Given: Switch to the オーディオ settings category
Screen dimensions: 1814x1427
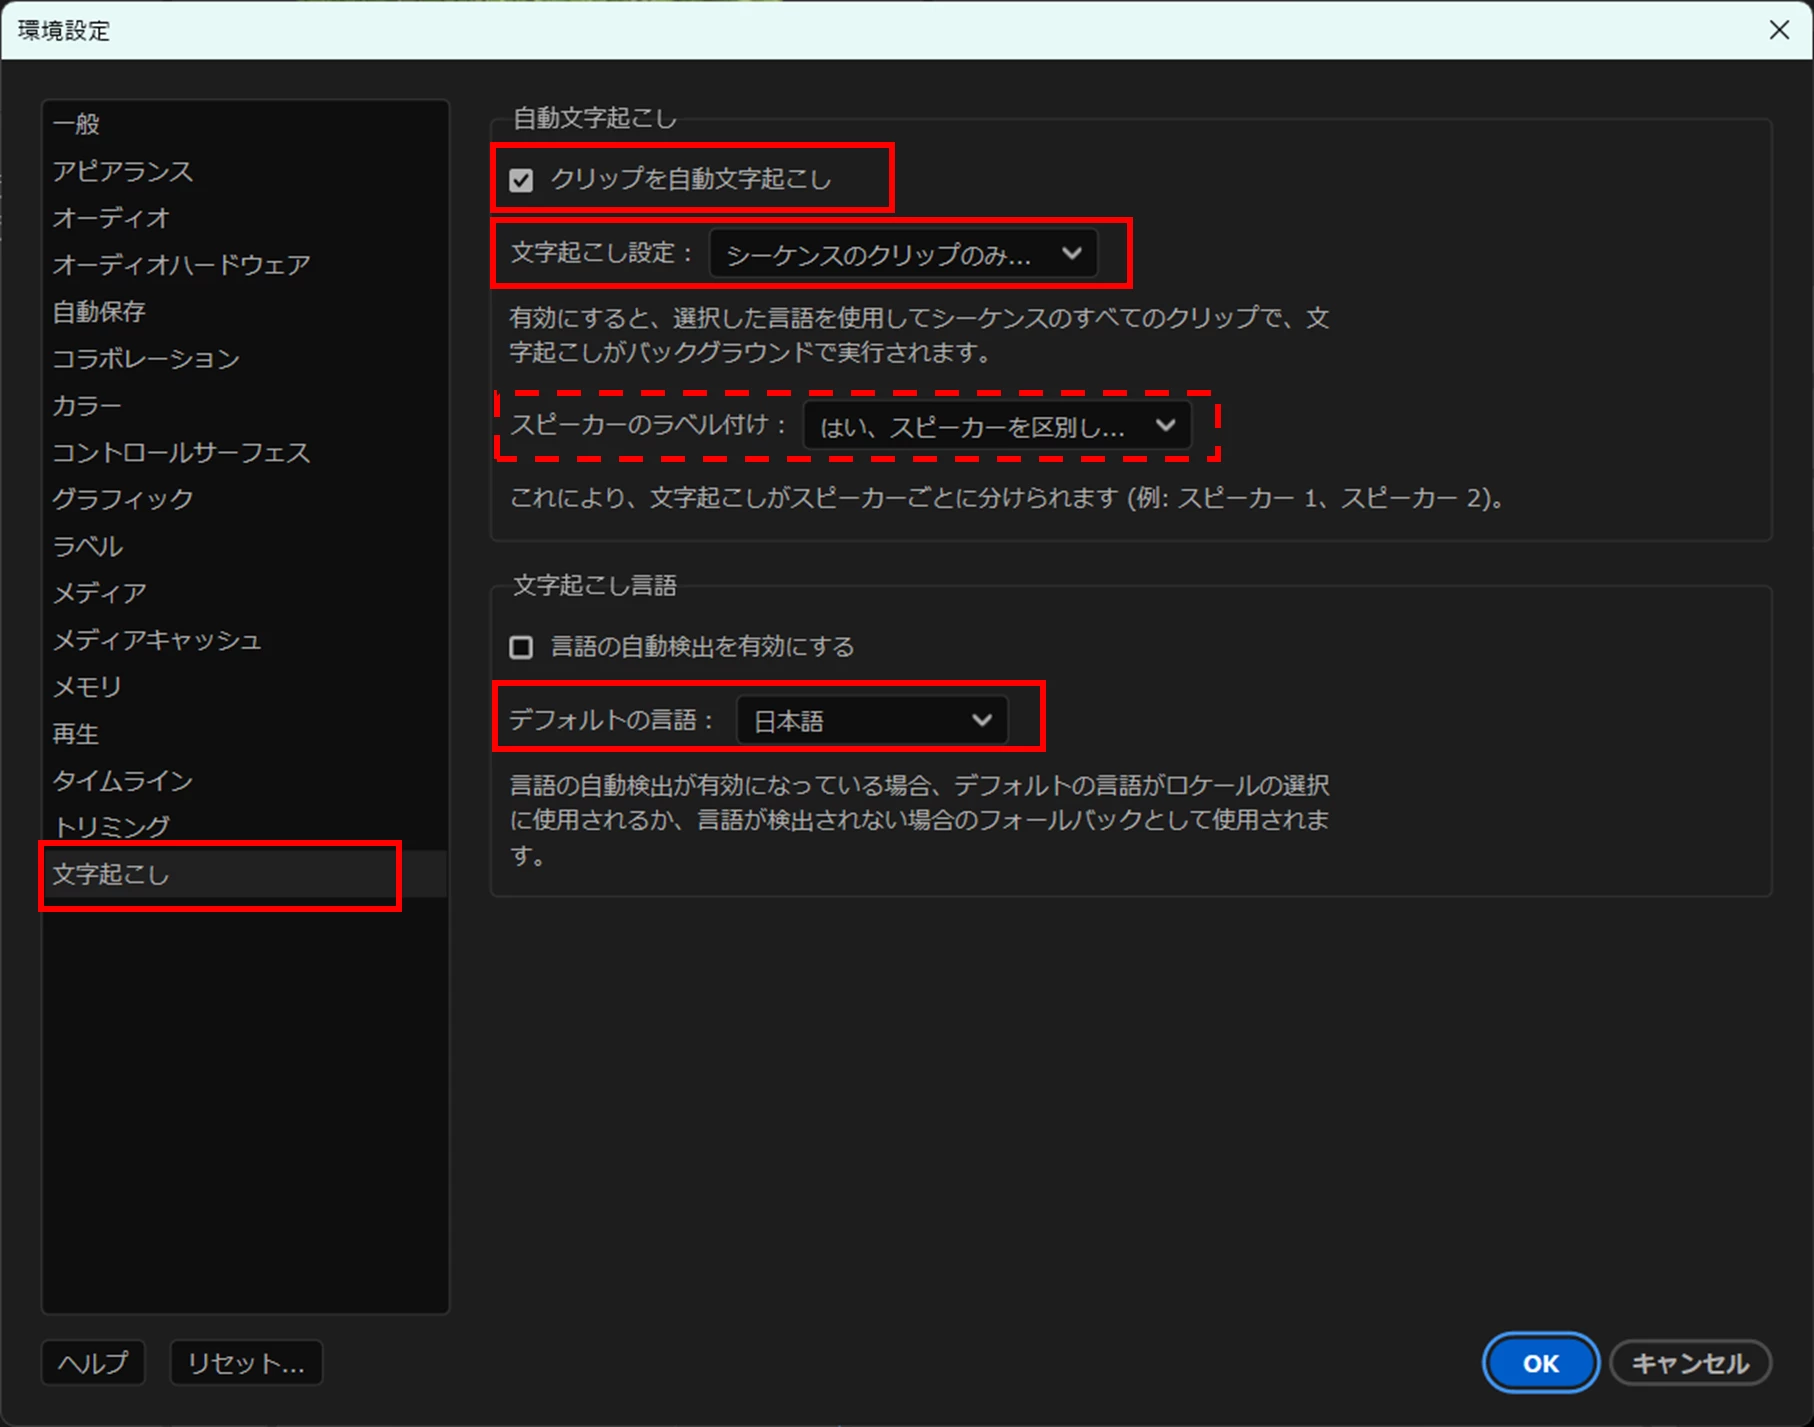Looking at the screenshot, I should click(x=110, y=218).
